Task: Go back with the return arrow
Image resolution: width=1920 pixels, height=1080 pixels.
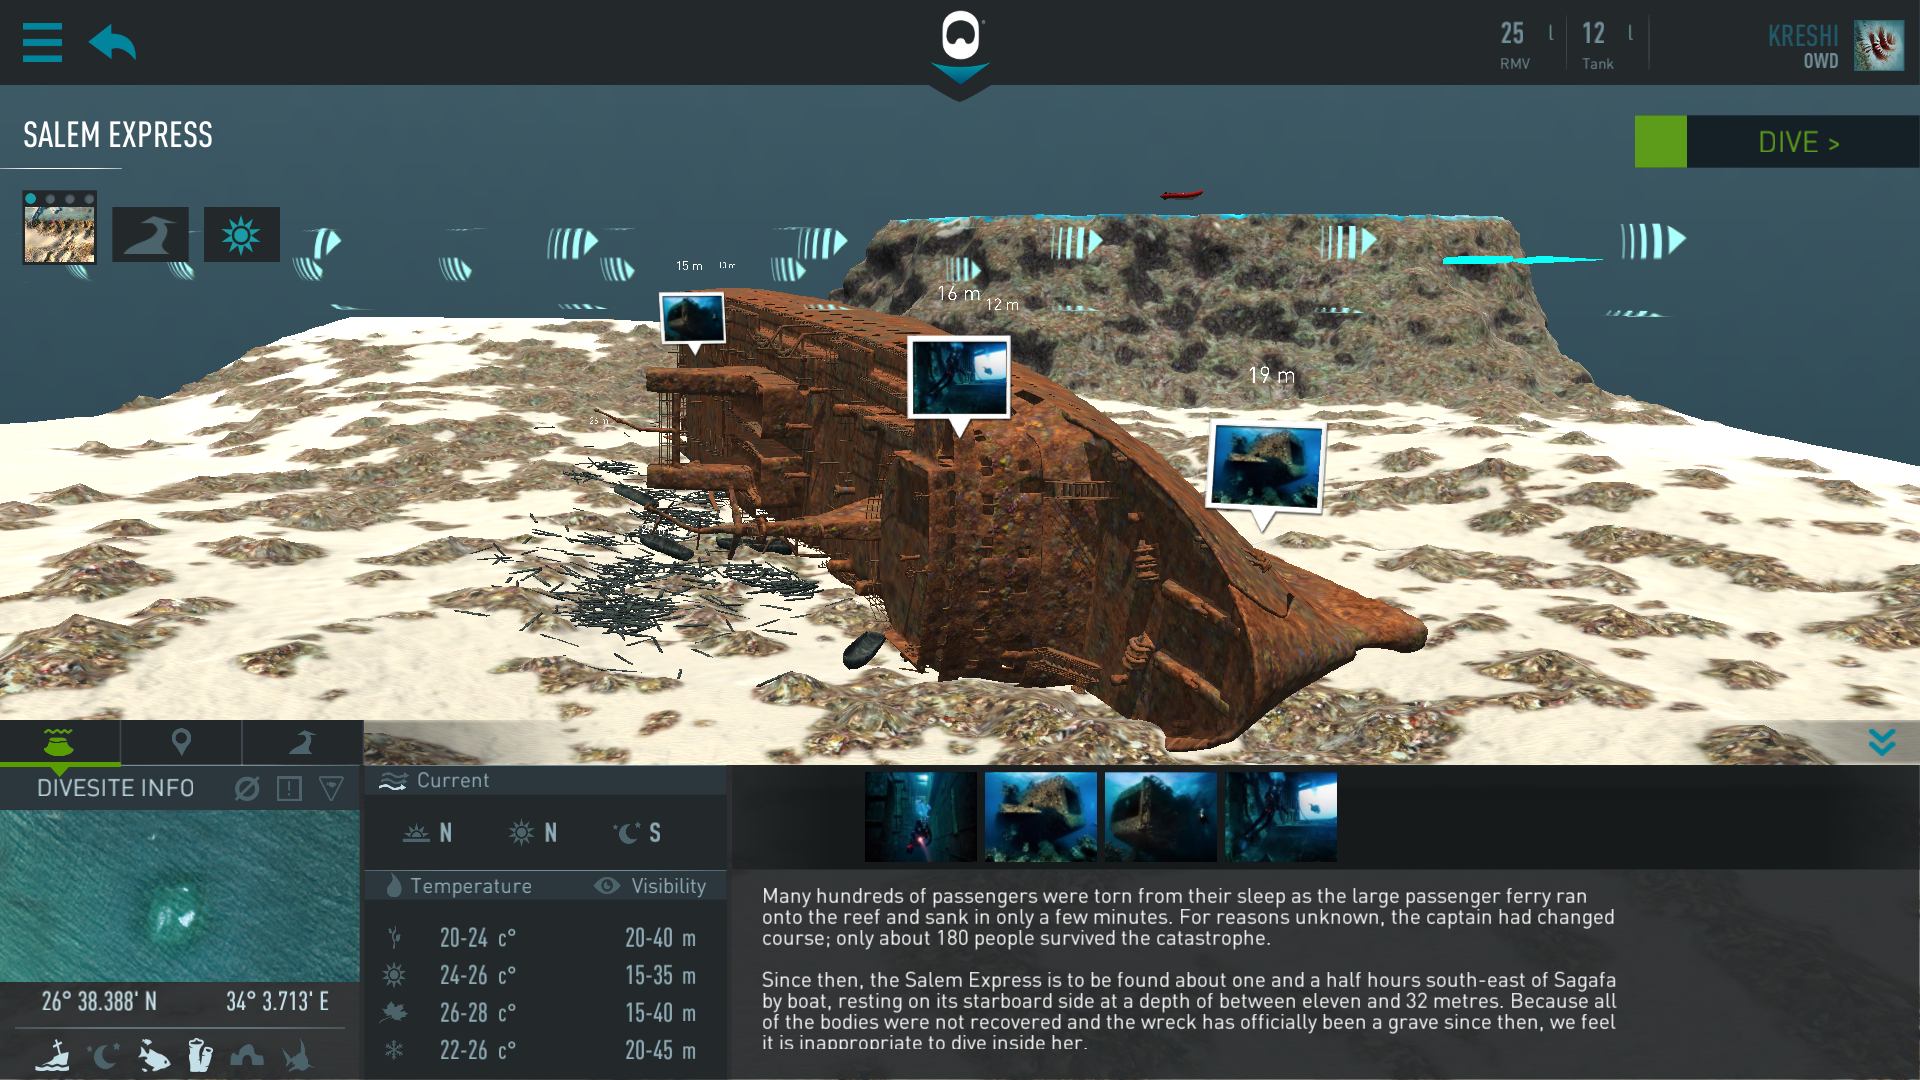Action: (112, 43)
